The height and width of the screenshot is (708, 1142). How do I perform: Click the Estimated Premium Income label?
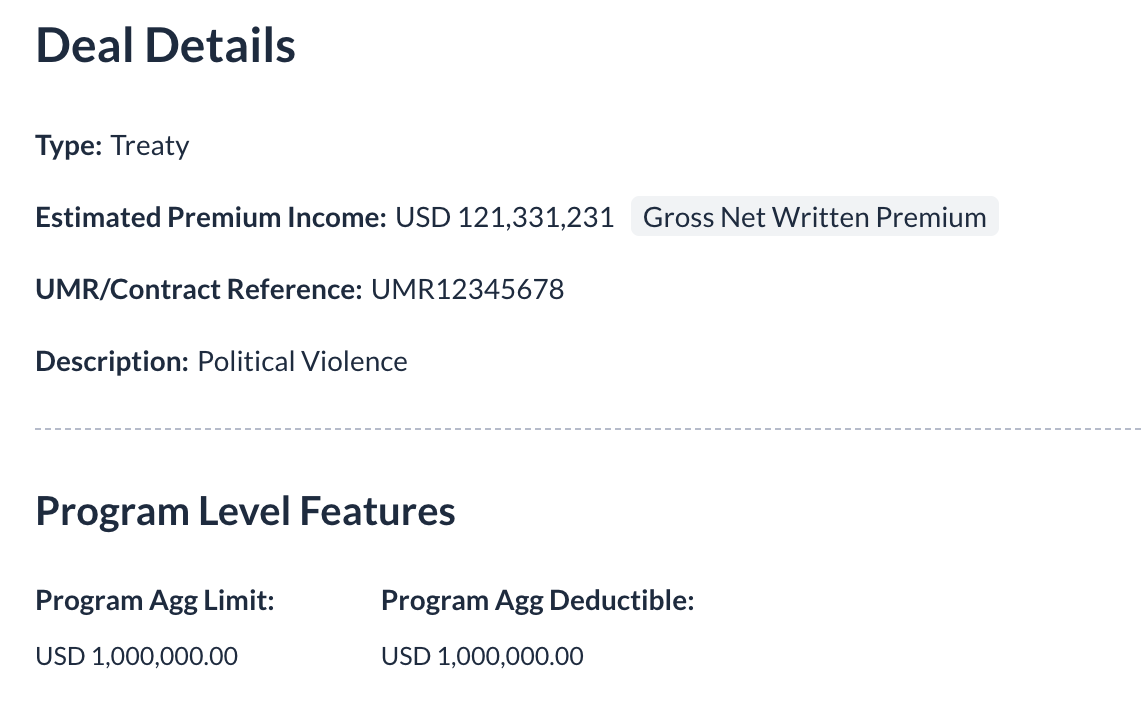pos(211,218)
